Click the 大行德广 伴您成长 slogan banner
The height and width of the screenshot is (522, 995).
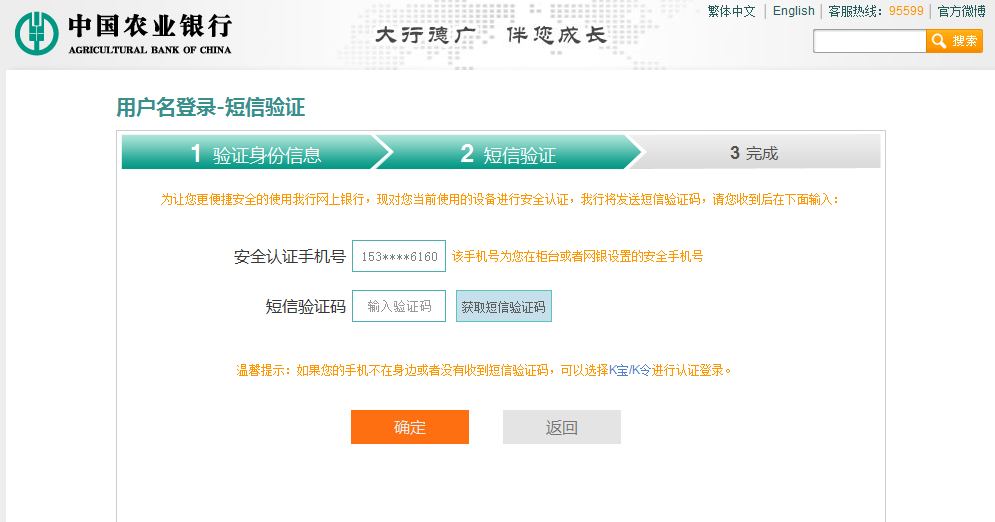[x=490, y=35]
